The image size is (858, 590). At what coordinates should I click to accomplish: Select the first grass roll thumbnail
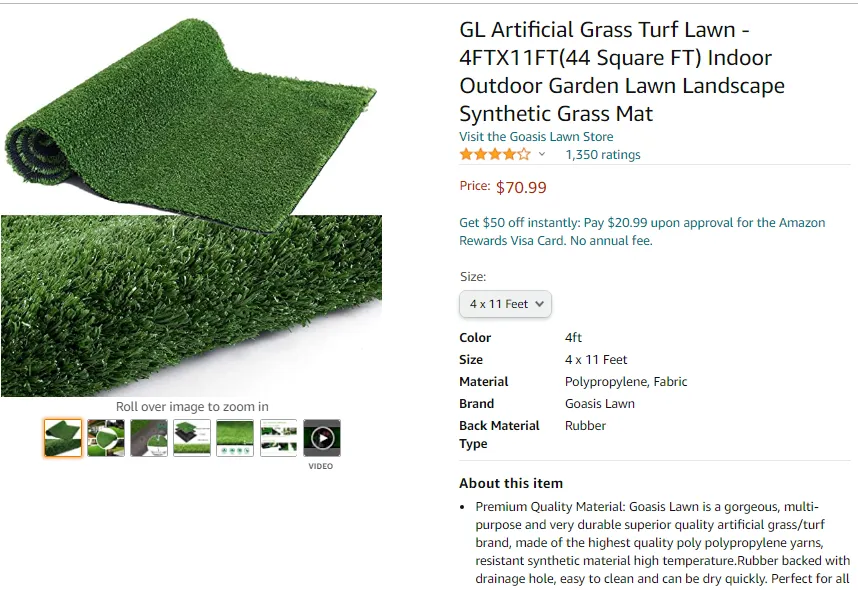(63, 438)
